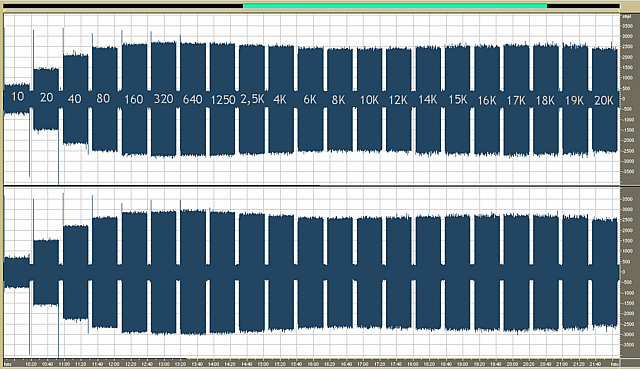
Task: Click the 6K tone burst label
Action: [x=310, y=100]
